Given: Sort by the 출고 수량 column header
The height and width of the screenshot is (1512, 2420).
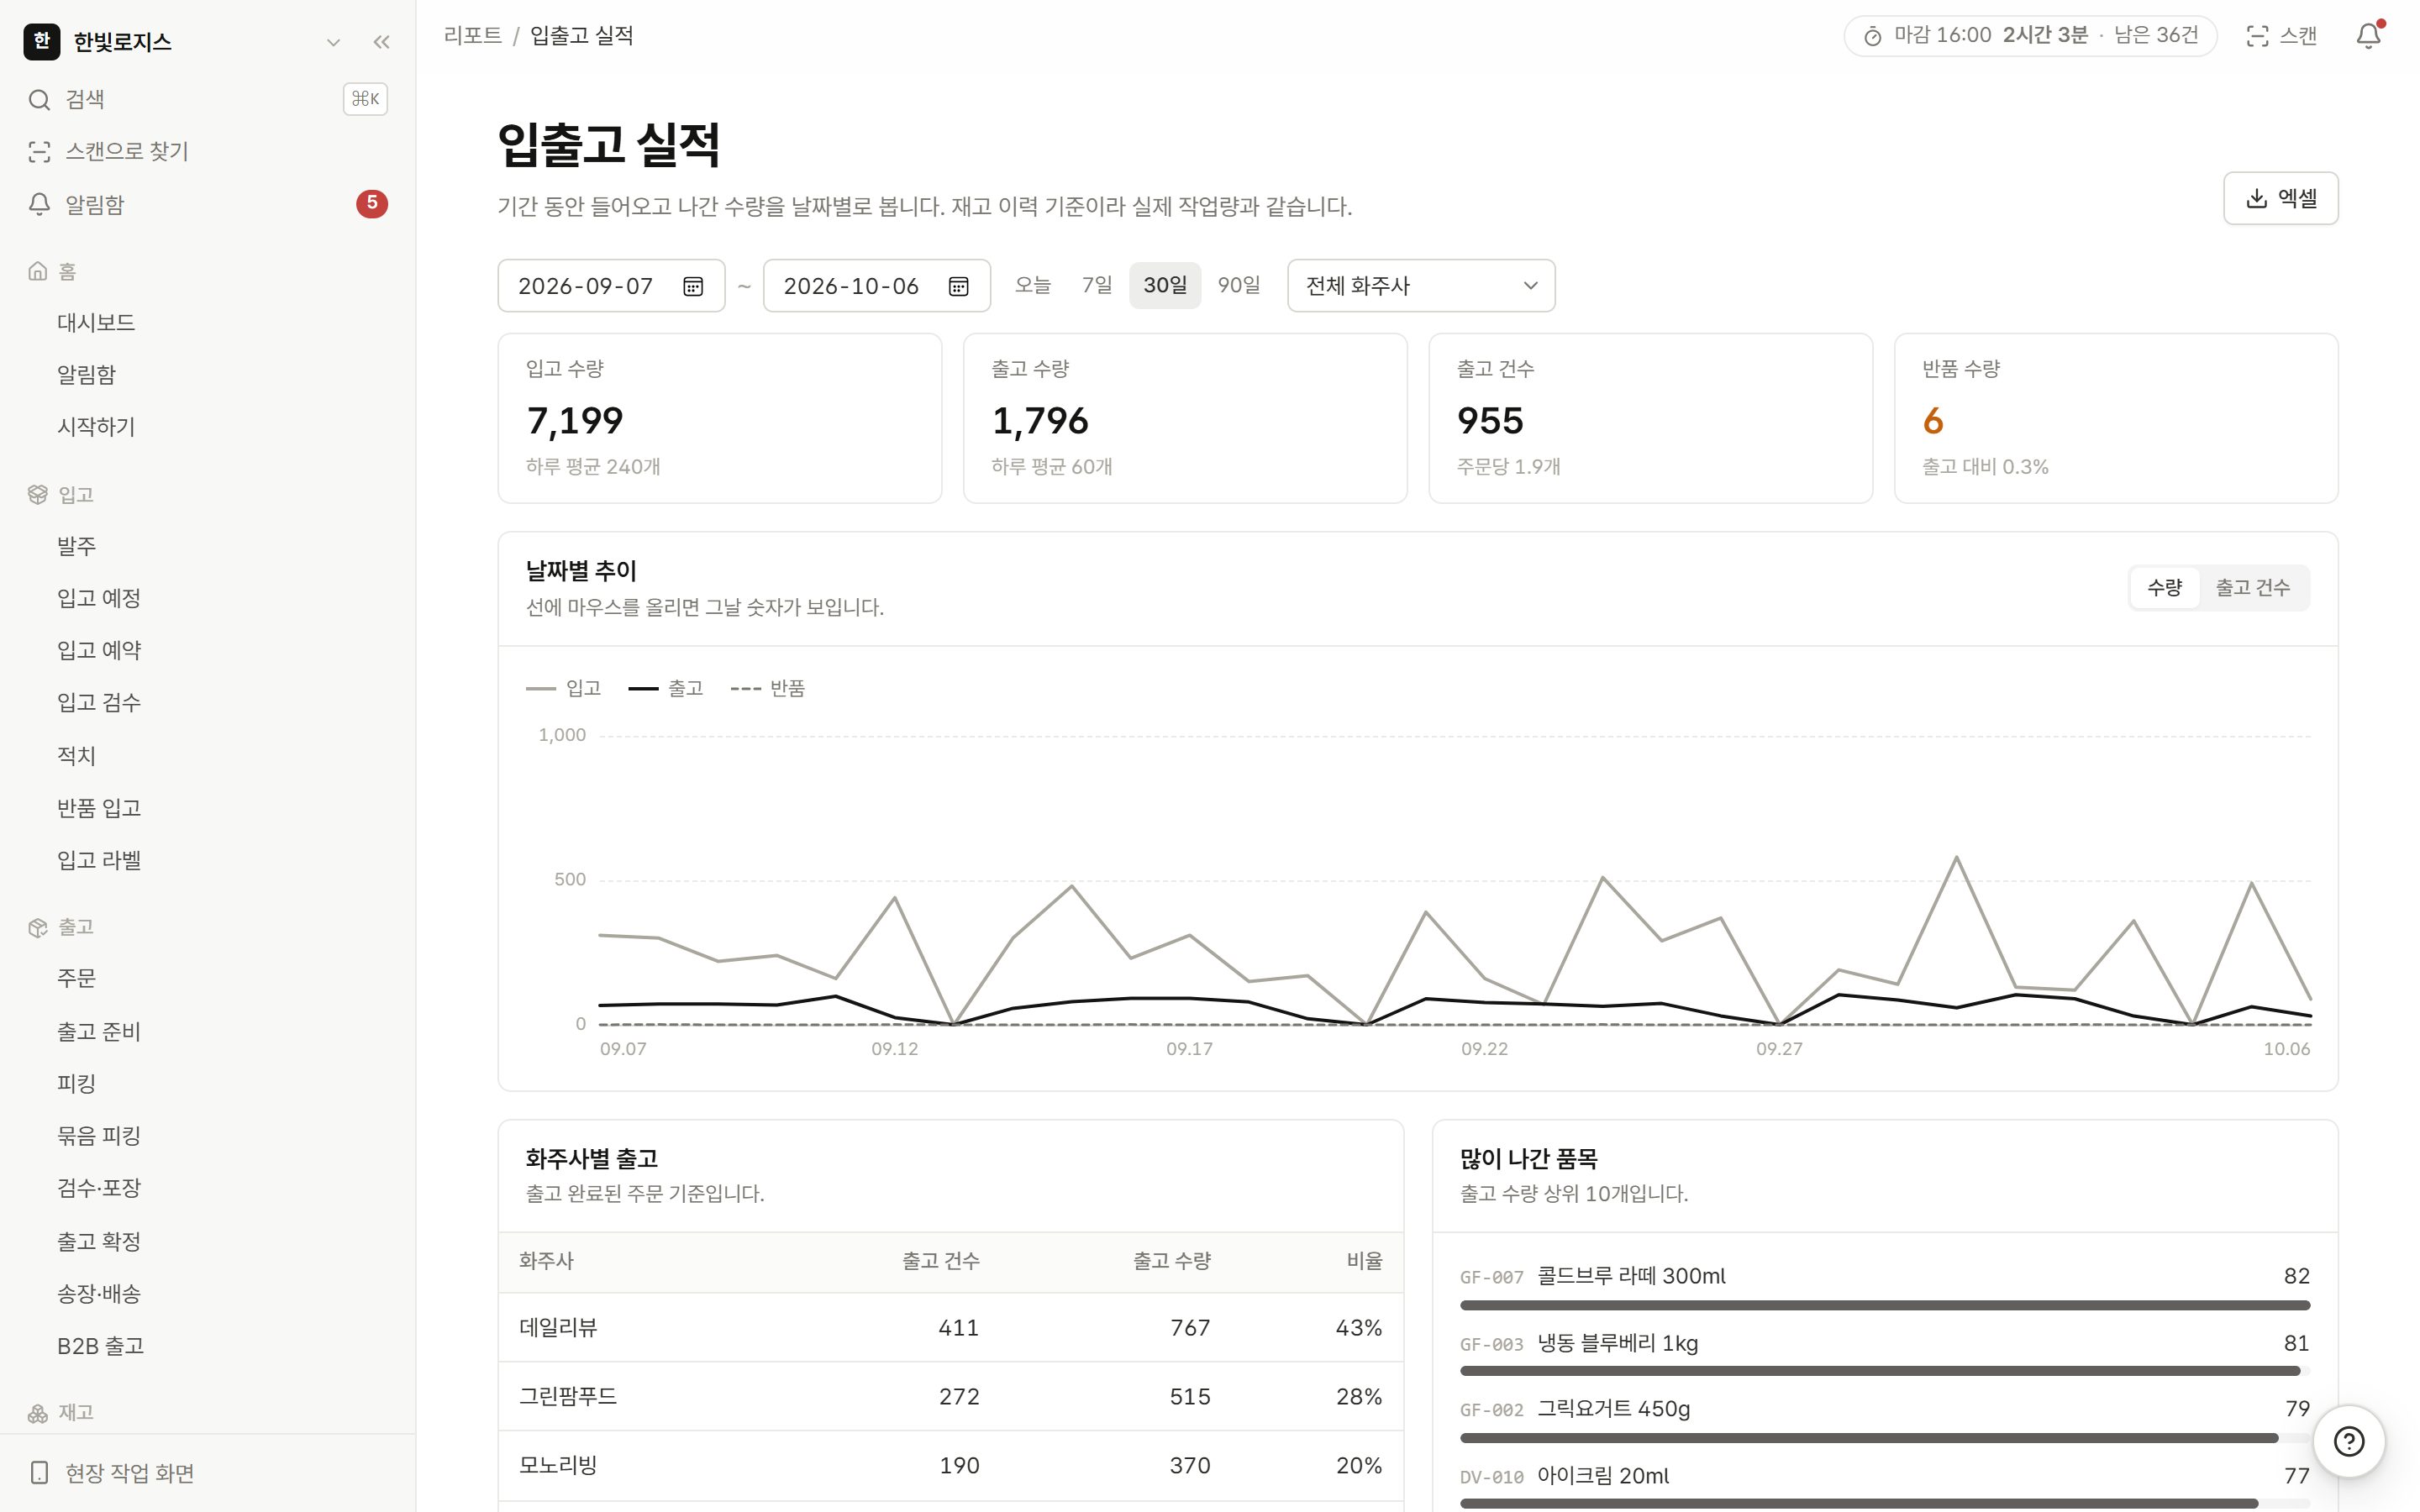Looking at the screenshot, I should coord(1171,1261).
